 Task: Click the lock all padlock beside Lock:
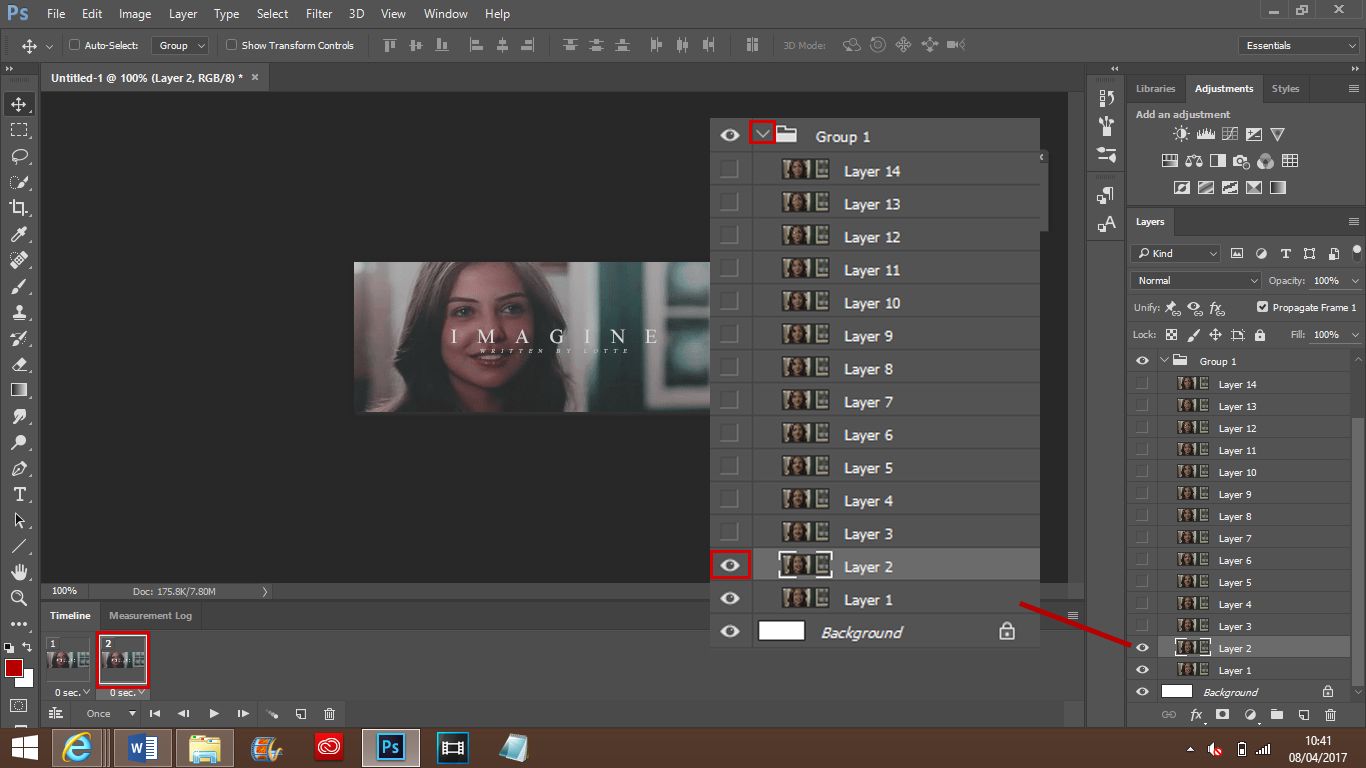click(x=1260, y=335)
